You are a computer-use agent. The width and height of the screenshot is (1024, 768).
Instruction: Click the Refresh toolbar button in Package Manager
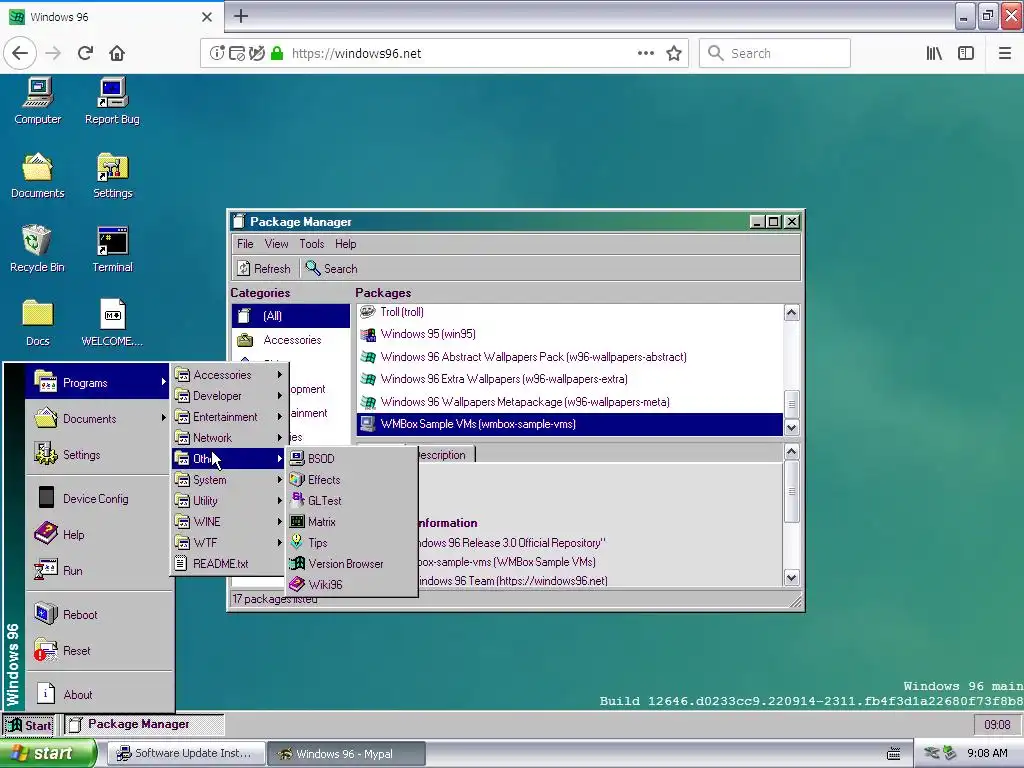click(x=264, y=268)
